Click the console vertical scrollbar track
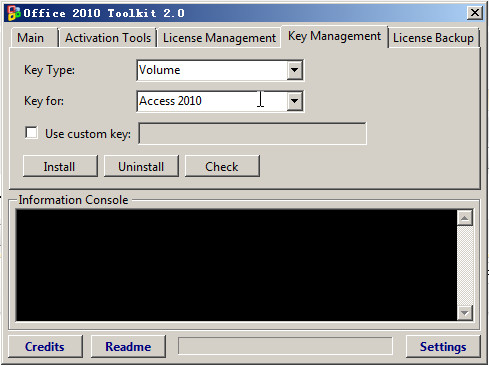 click(x=465, y=265)
